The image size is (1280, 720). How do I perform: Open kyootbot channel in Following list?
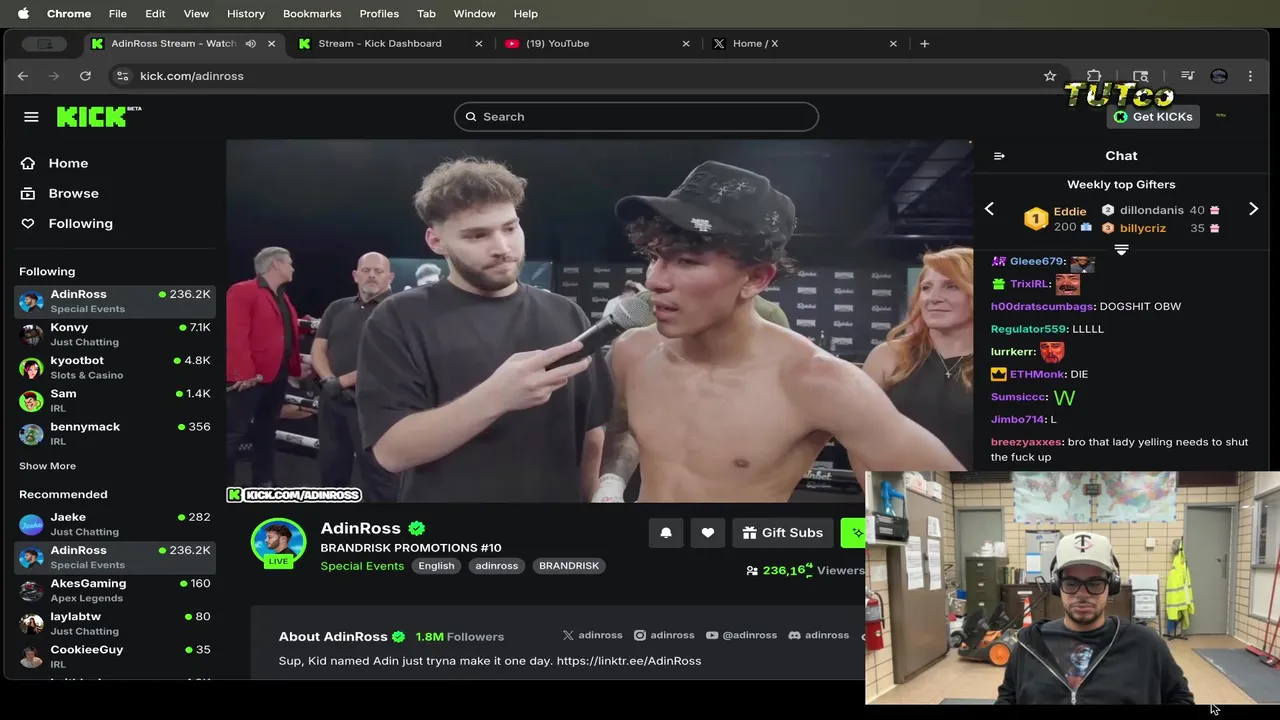tap(115, 367)
